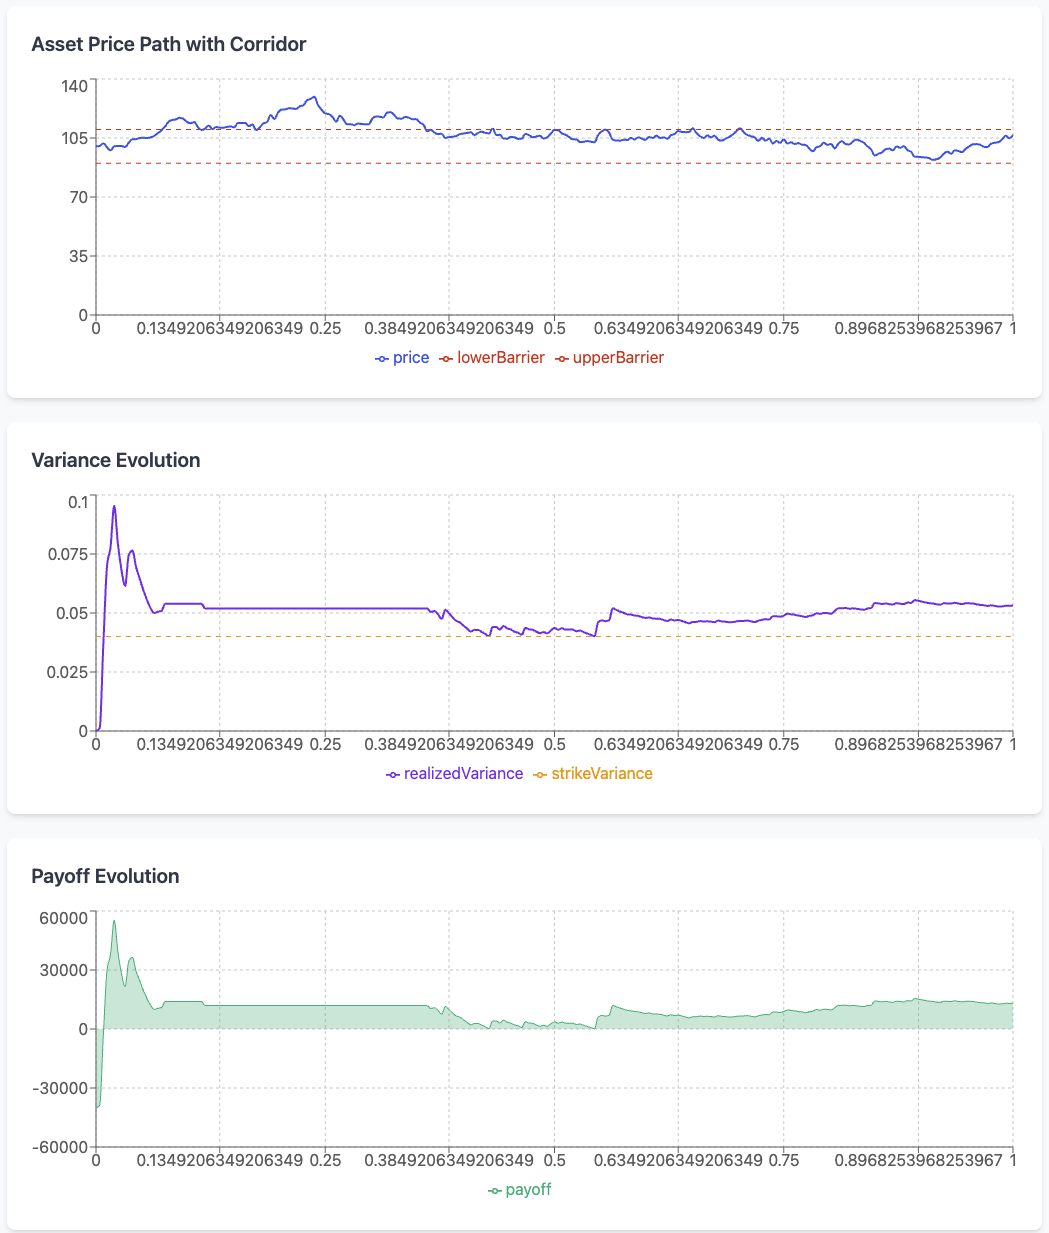Hide the lowerBarrier series via legend text
Image resolution: width=1049 pixels, height=1233 pixels.
pos(501,358)
